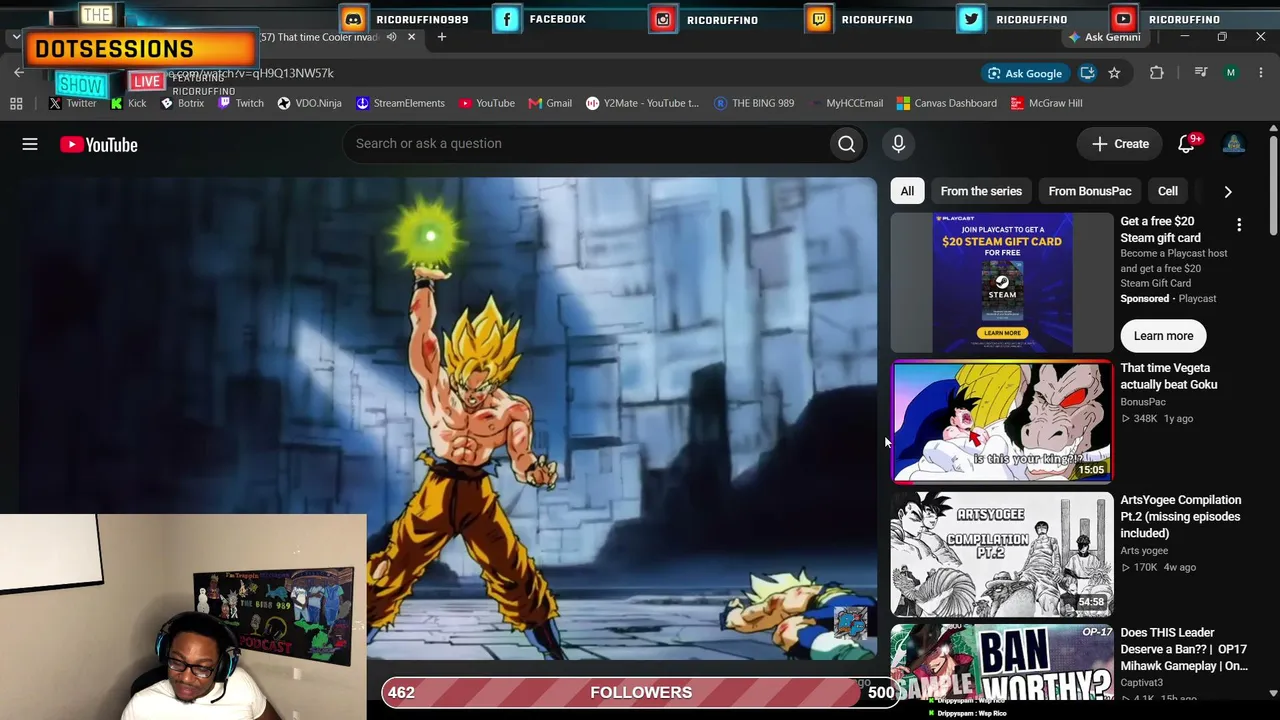Bookmark this page with the star icon
This screenshot has width=1280, height=720.
point(1114,73)
